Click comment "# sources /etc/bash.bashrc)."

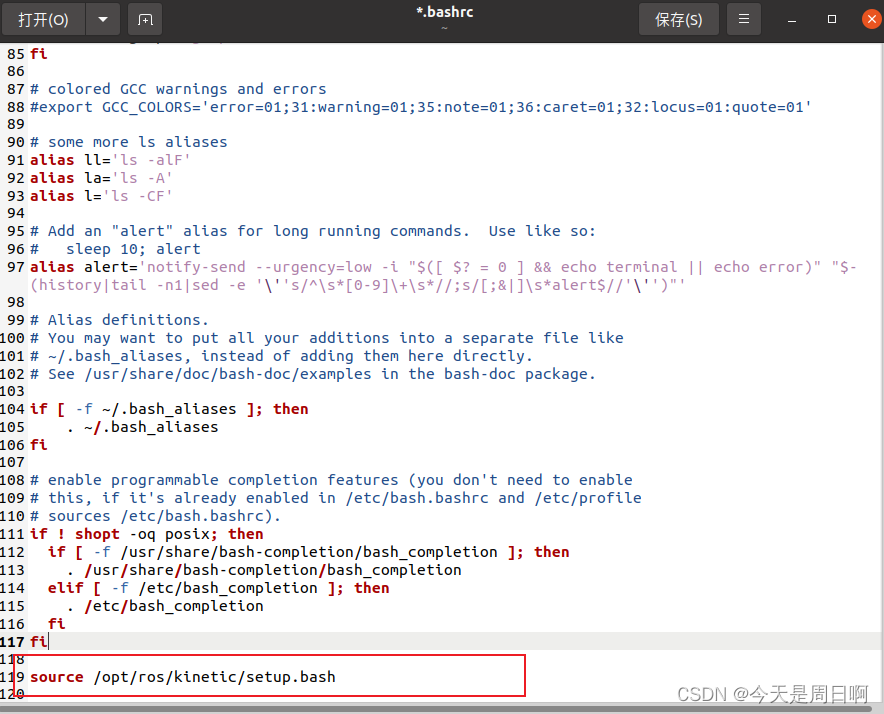click(155, 517)
